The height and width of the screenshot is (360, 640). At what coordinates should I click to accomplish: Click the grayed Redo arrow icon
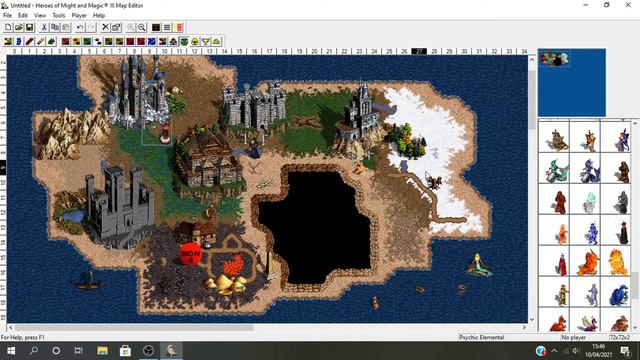[91, 27]
